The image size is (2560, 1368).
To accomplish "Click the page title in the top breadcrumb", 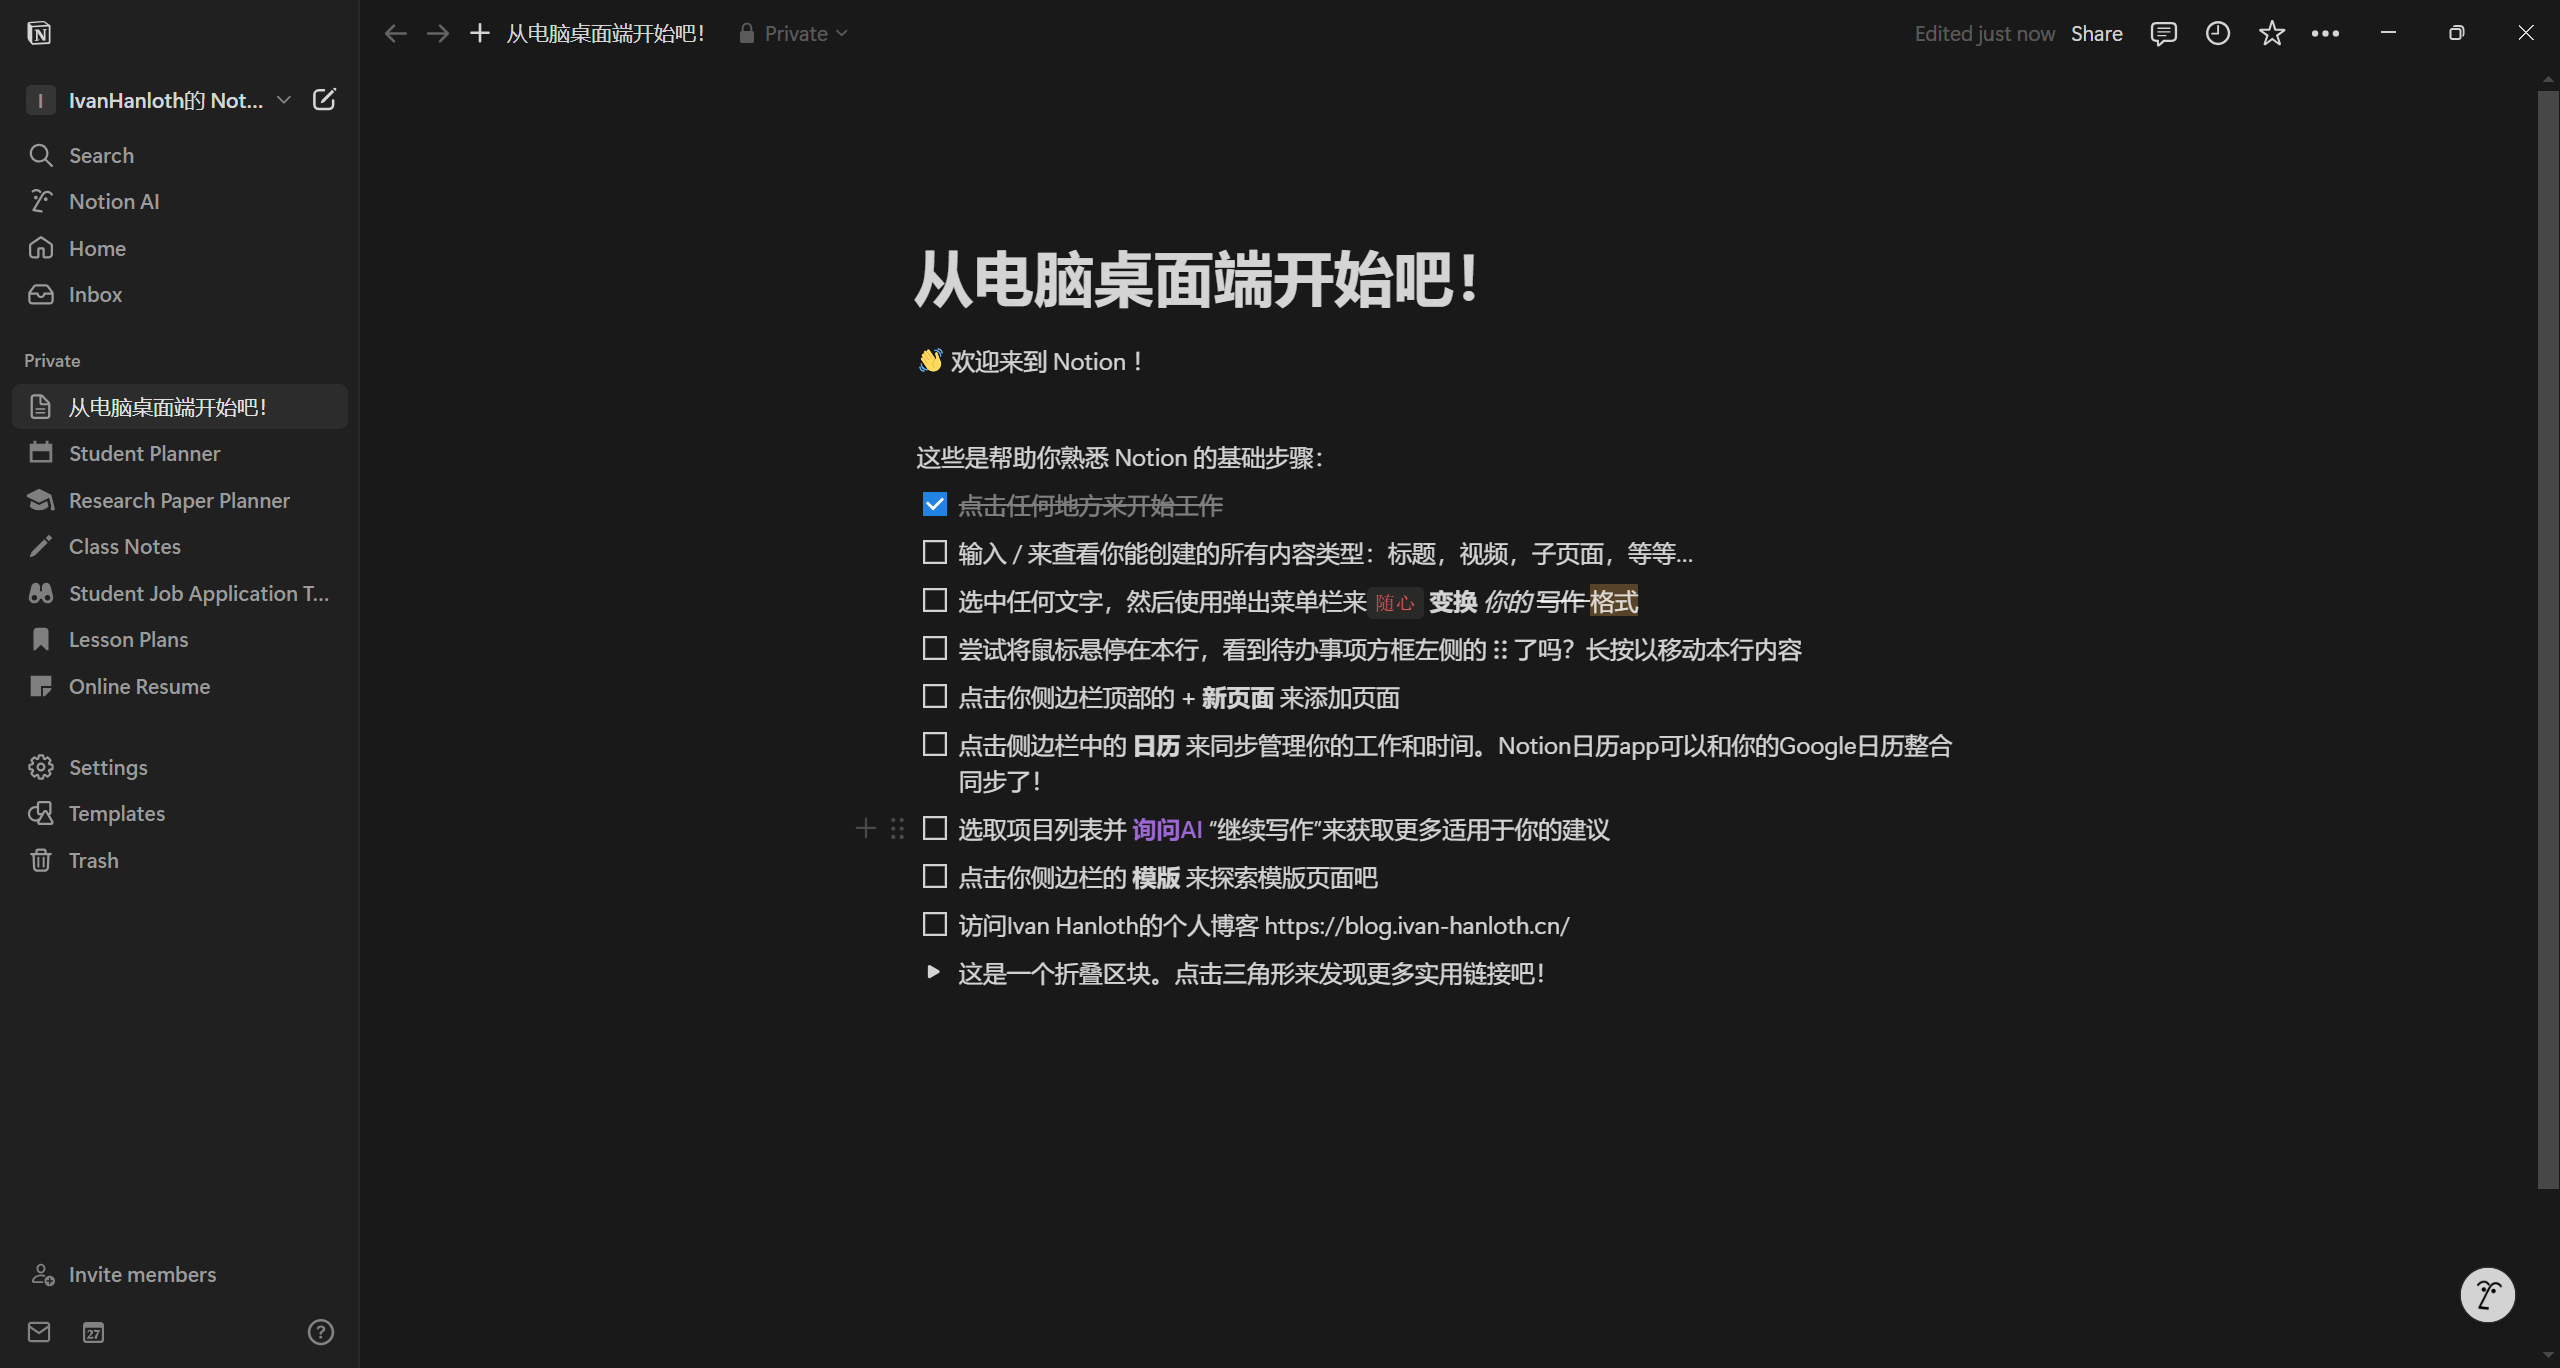I will (605, 33).
